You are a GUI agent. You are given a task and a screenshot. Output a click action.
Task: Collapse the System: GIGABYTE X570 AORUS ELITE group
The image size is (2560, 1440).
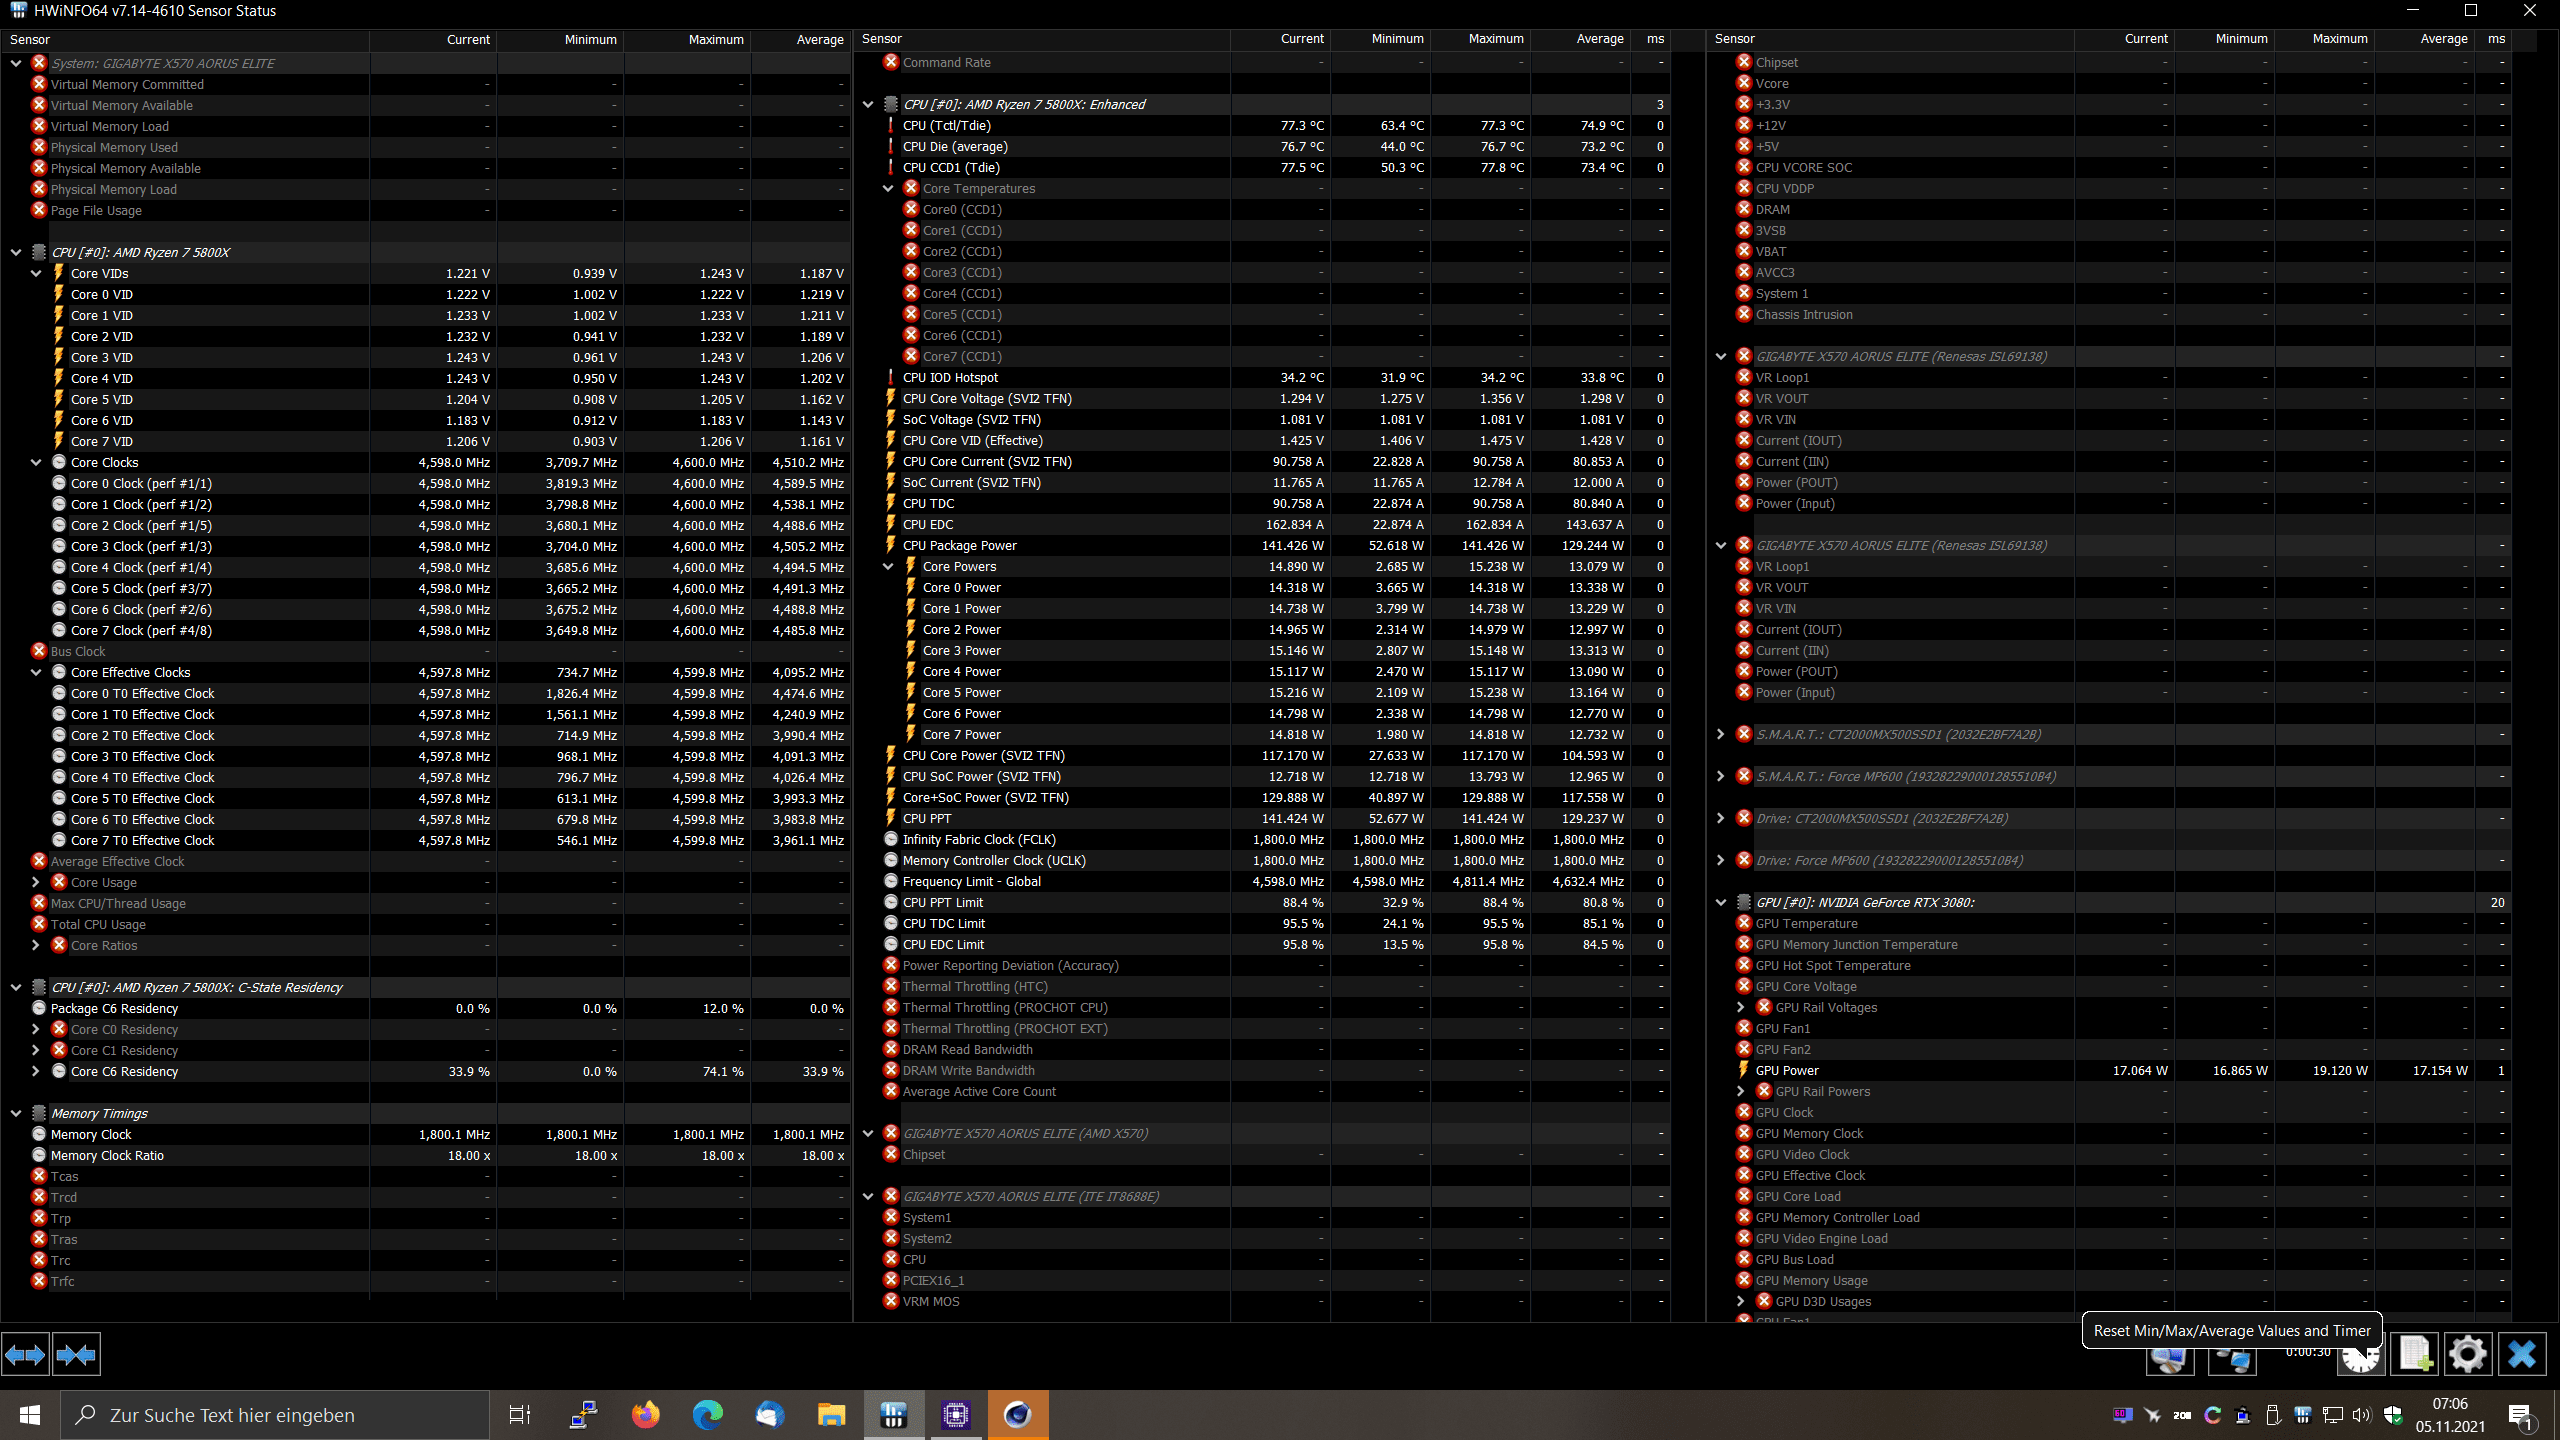[x=16, y=63]
